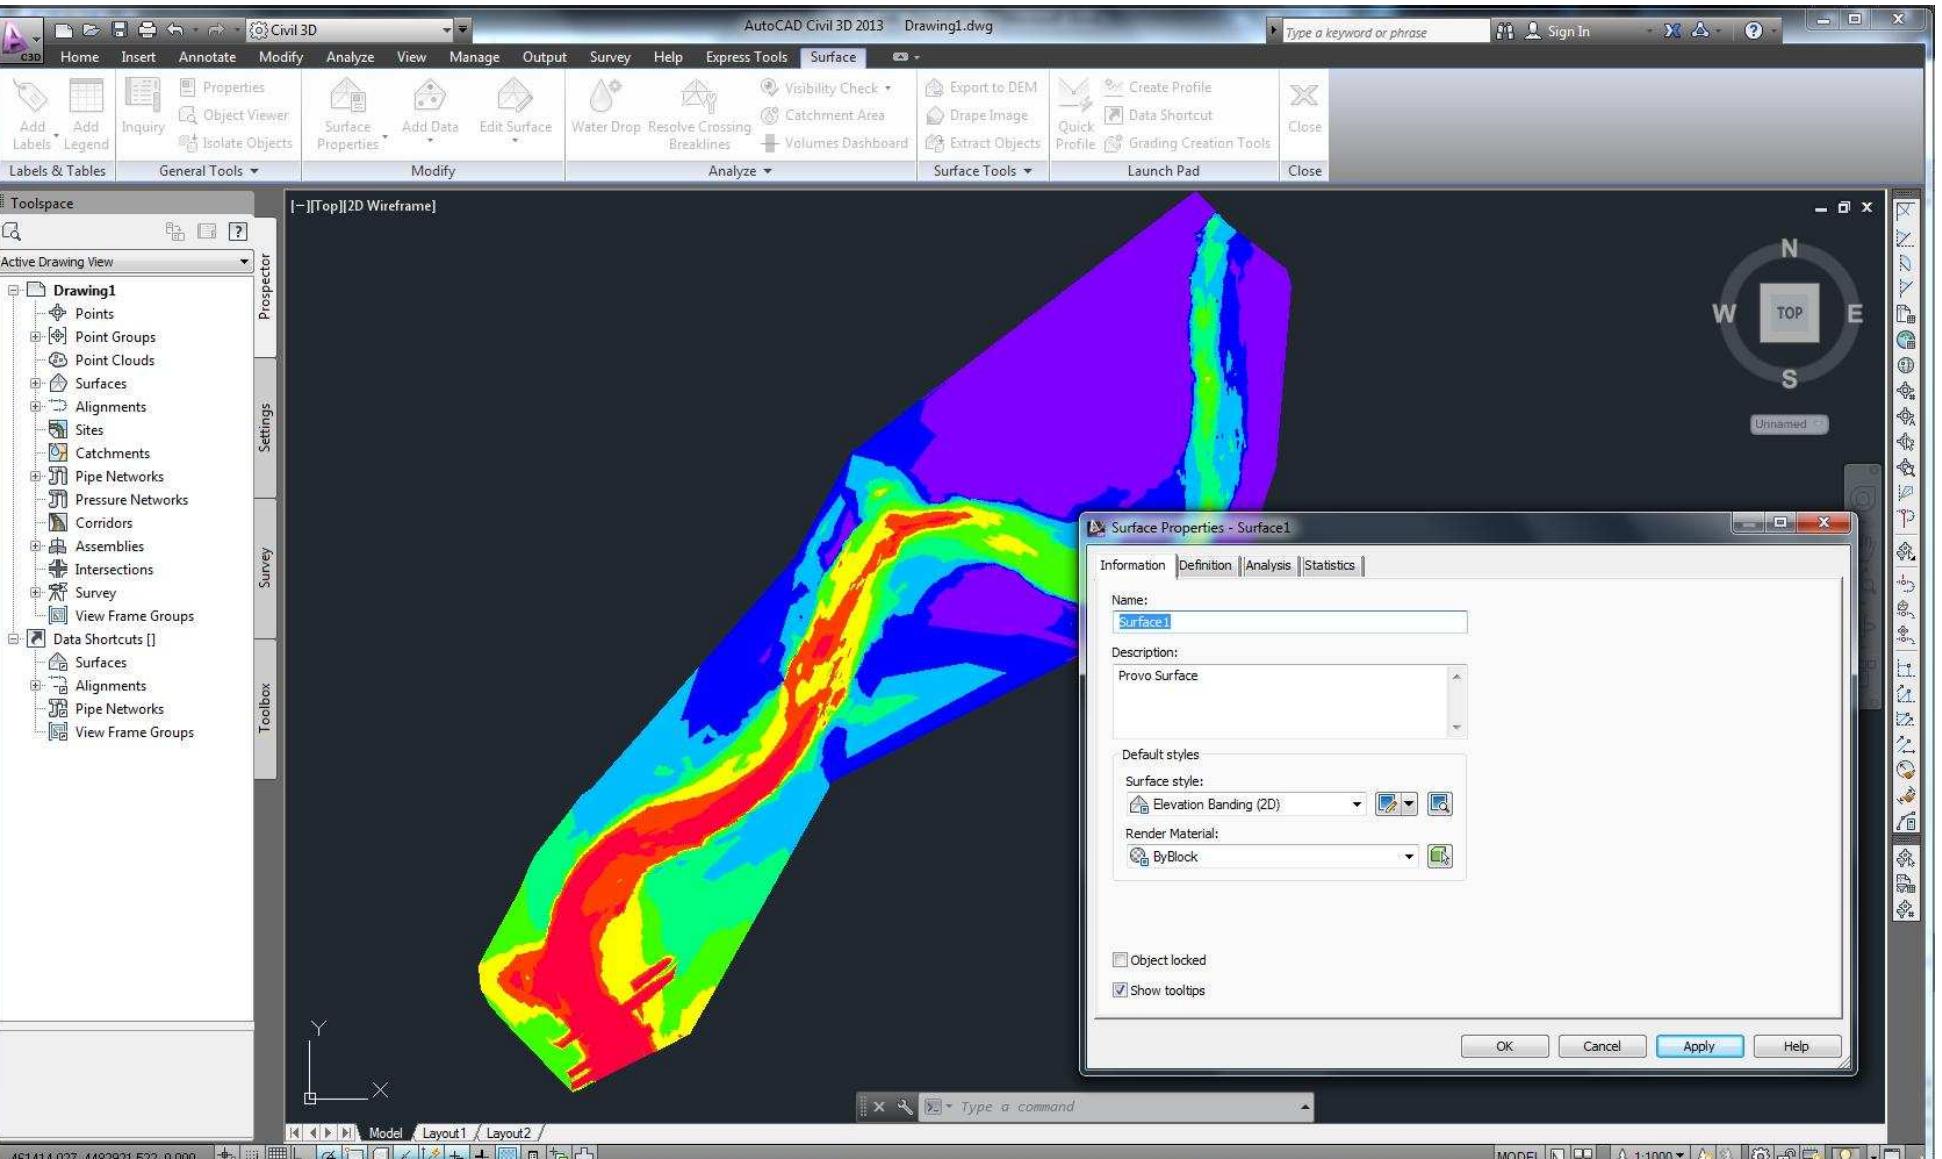Open the Express Tools menu
Image resolution: width=1942 pixels, height=1159 pixels.
pyautogui.click(x=745, y=57)
